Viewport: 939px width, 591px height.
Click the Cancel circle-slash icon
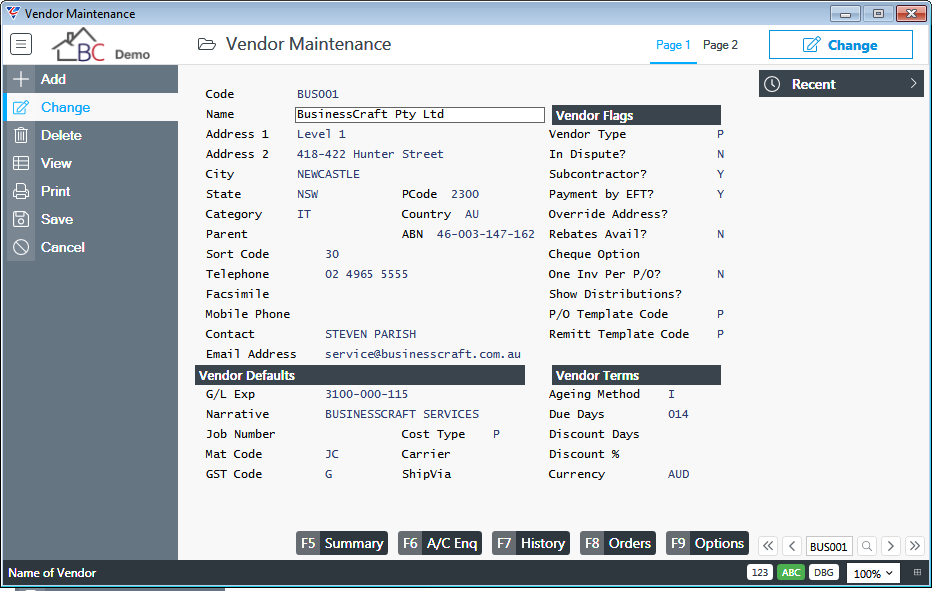tap(21, 247)
